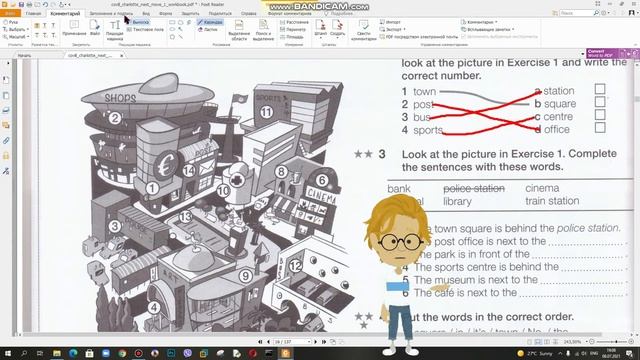Switch to the Защитить ribbon tab
The width and height of the screenshot is (640, 360).
(x=190, y=13)
